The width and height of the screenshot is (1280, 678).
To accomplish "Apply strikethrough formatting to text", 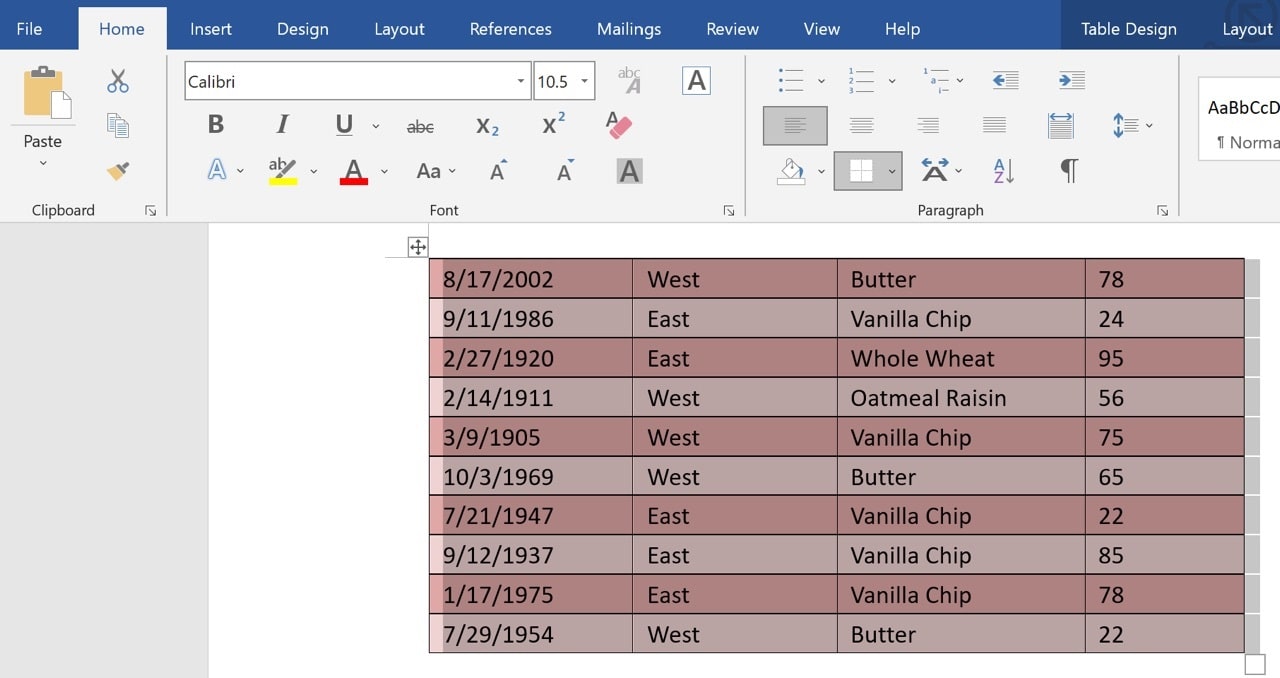I will (420, 125).
